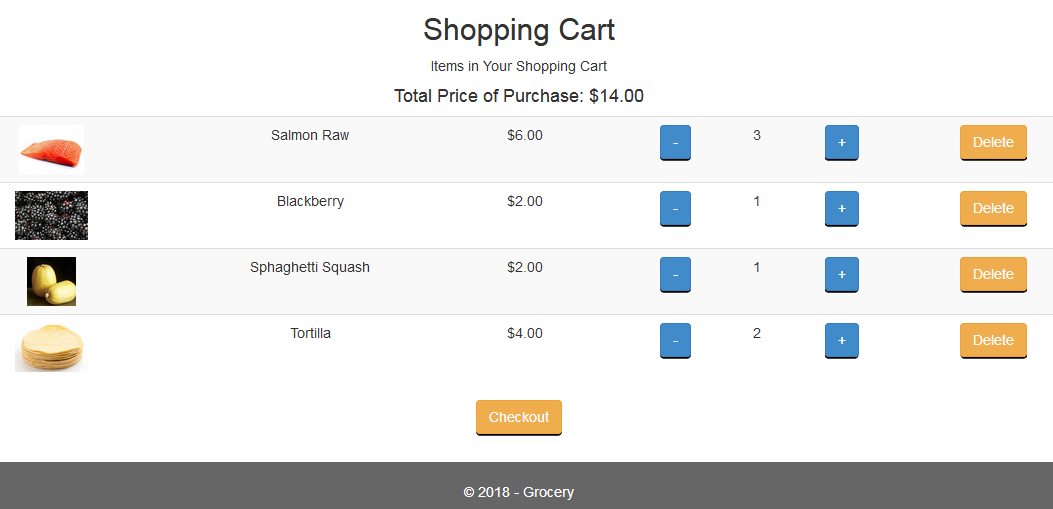Click the Blackberry product image
The width and height of the screenshot is (1053, 509).
tap(51, 216)
